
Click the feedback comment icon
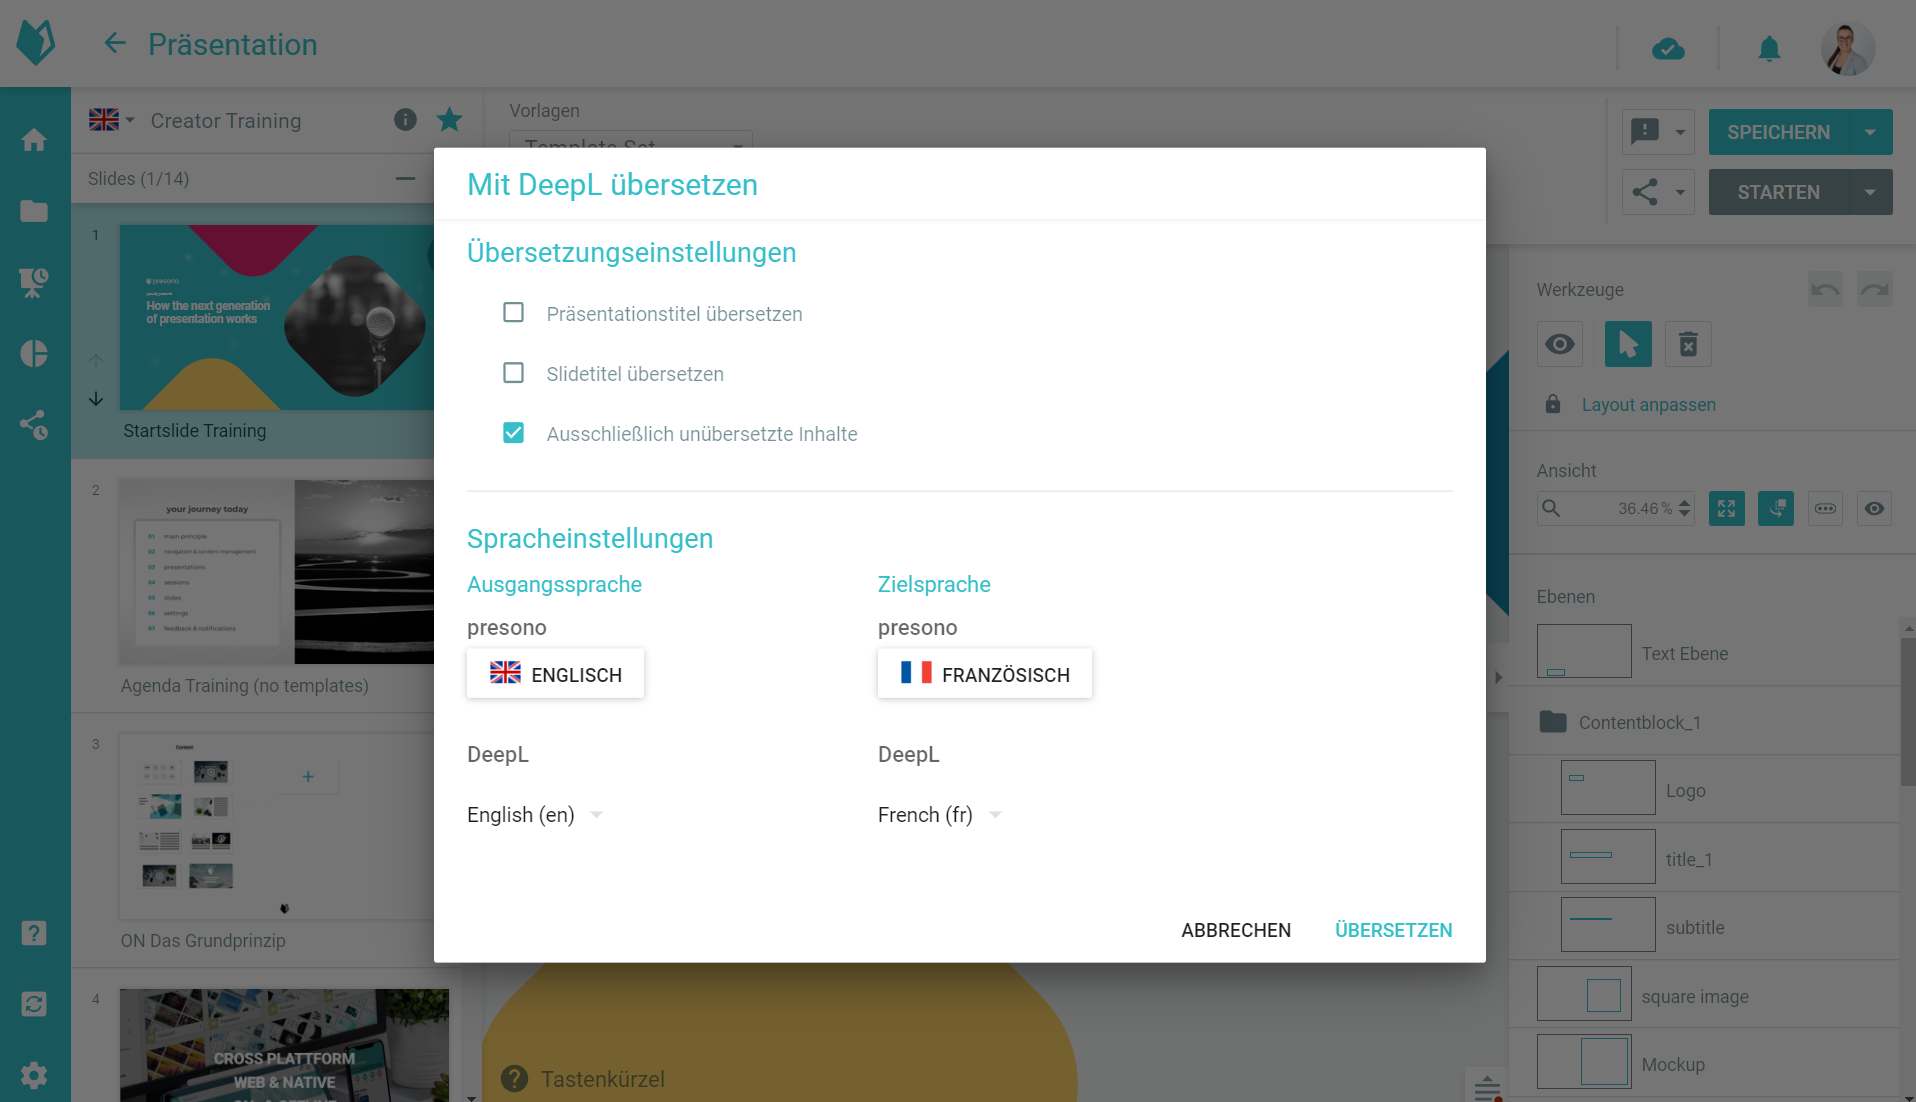click(x=1645, y=132)
